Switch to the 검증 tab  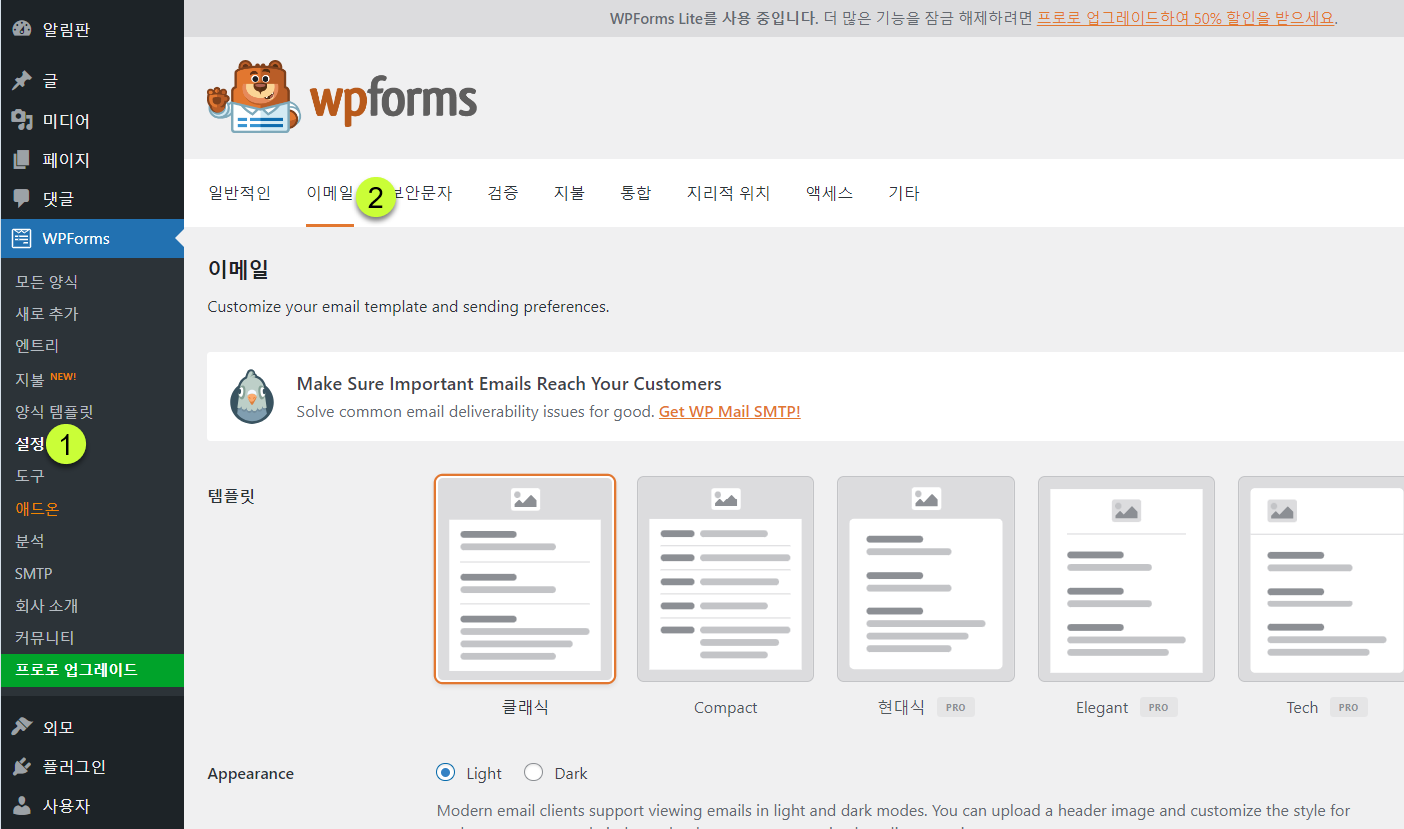point(503,193)
